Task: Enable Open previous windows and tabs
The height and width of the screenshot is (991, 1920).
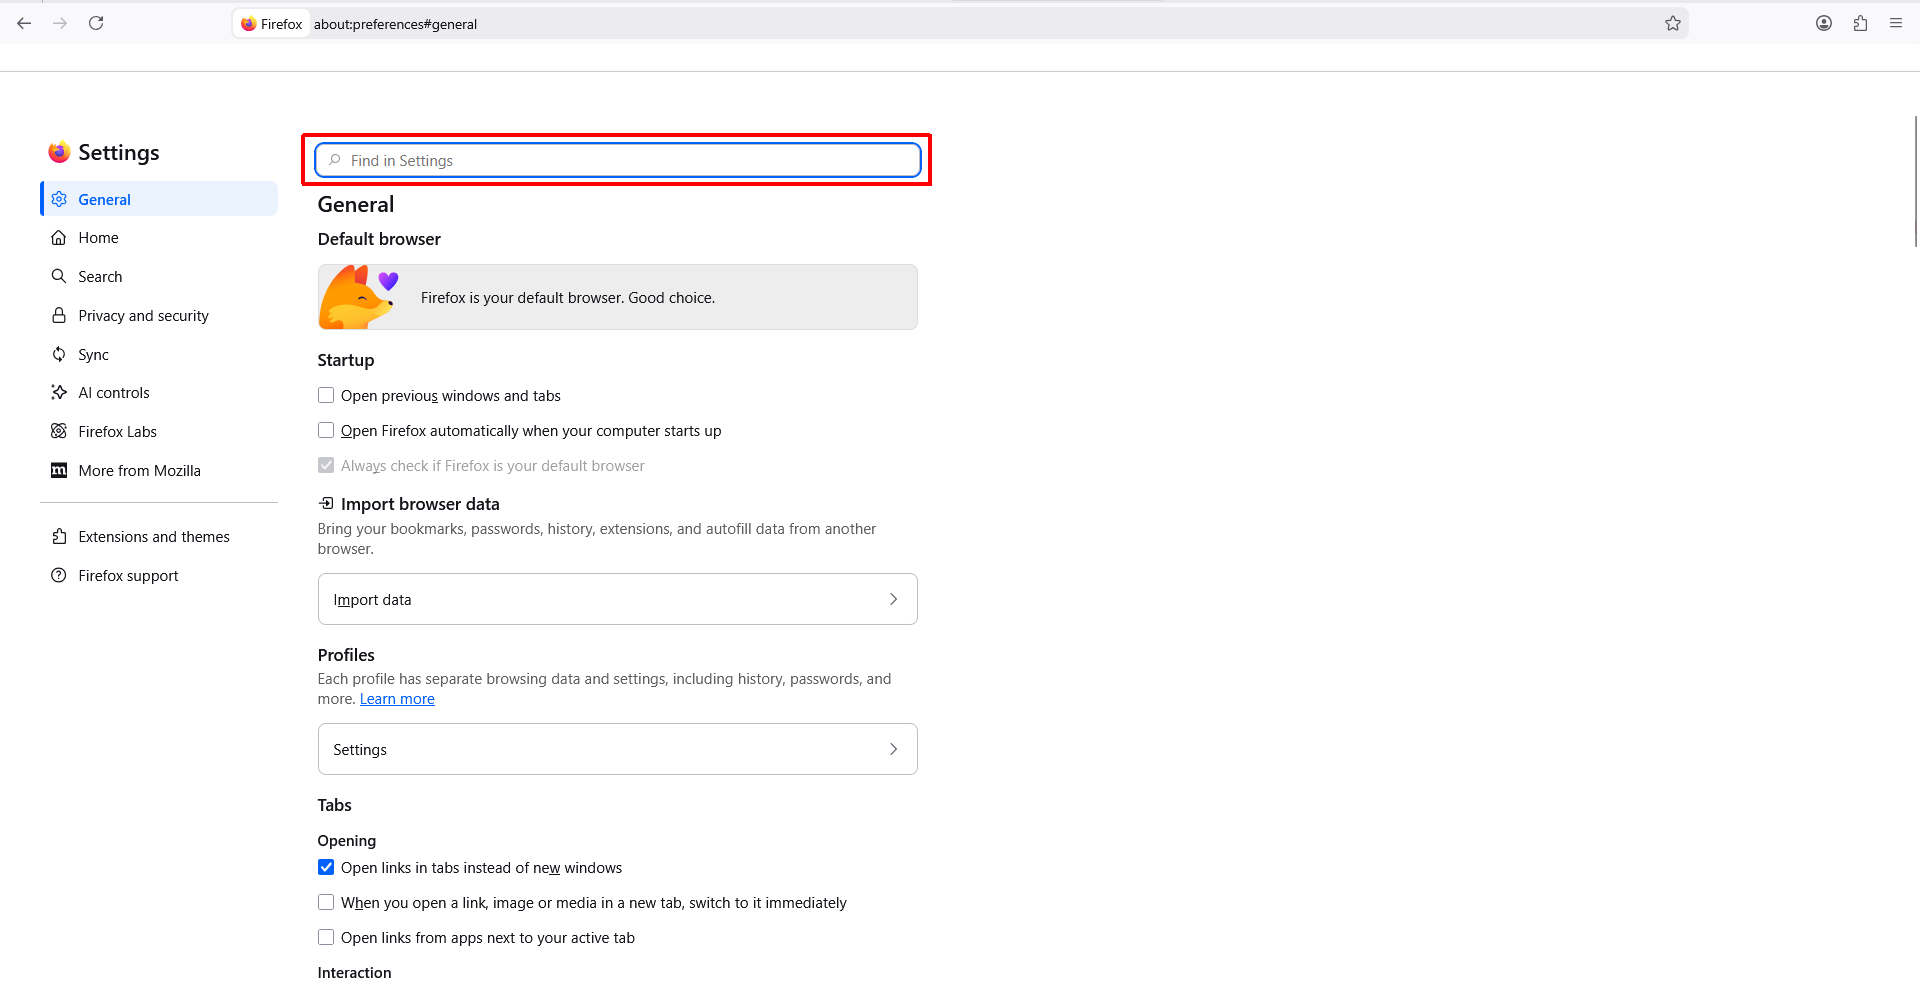Action: tap(326, 395)
